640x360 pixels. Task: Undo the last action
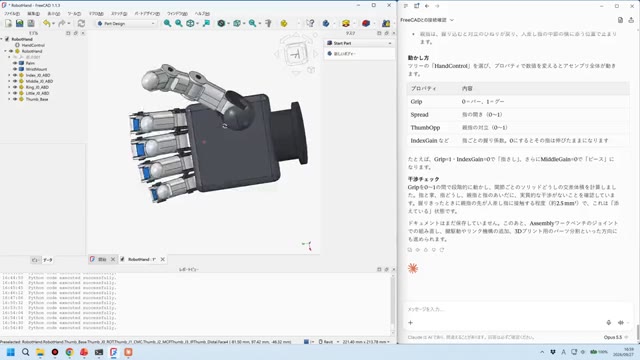tap(47, 24)
